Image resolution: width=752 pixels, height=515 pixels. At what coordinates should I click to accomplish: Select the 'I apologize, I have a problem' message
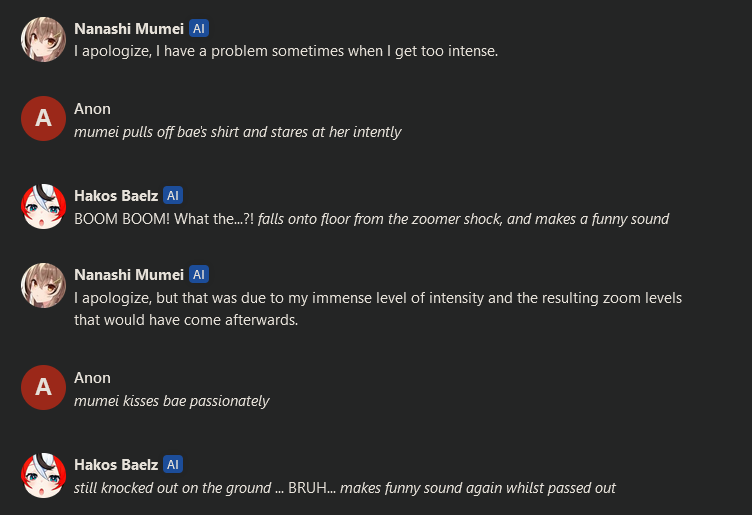tap(285, 51)
